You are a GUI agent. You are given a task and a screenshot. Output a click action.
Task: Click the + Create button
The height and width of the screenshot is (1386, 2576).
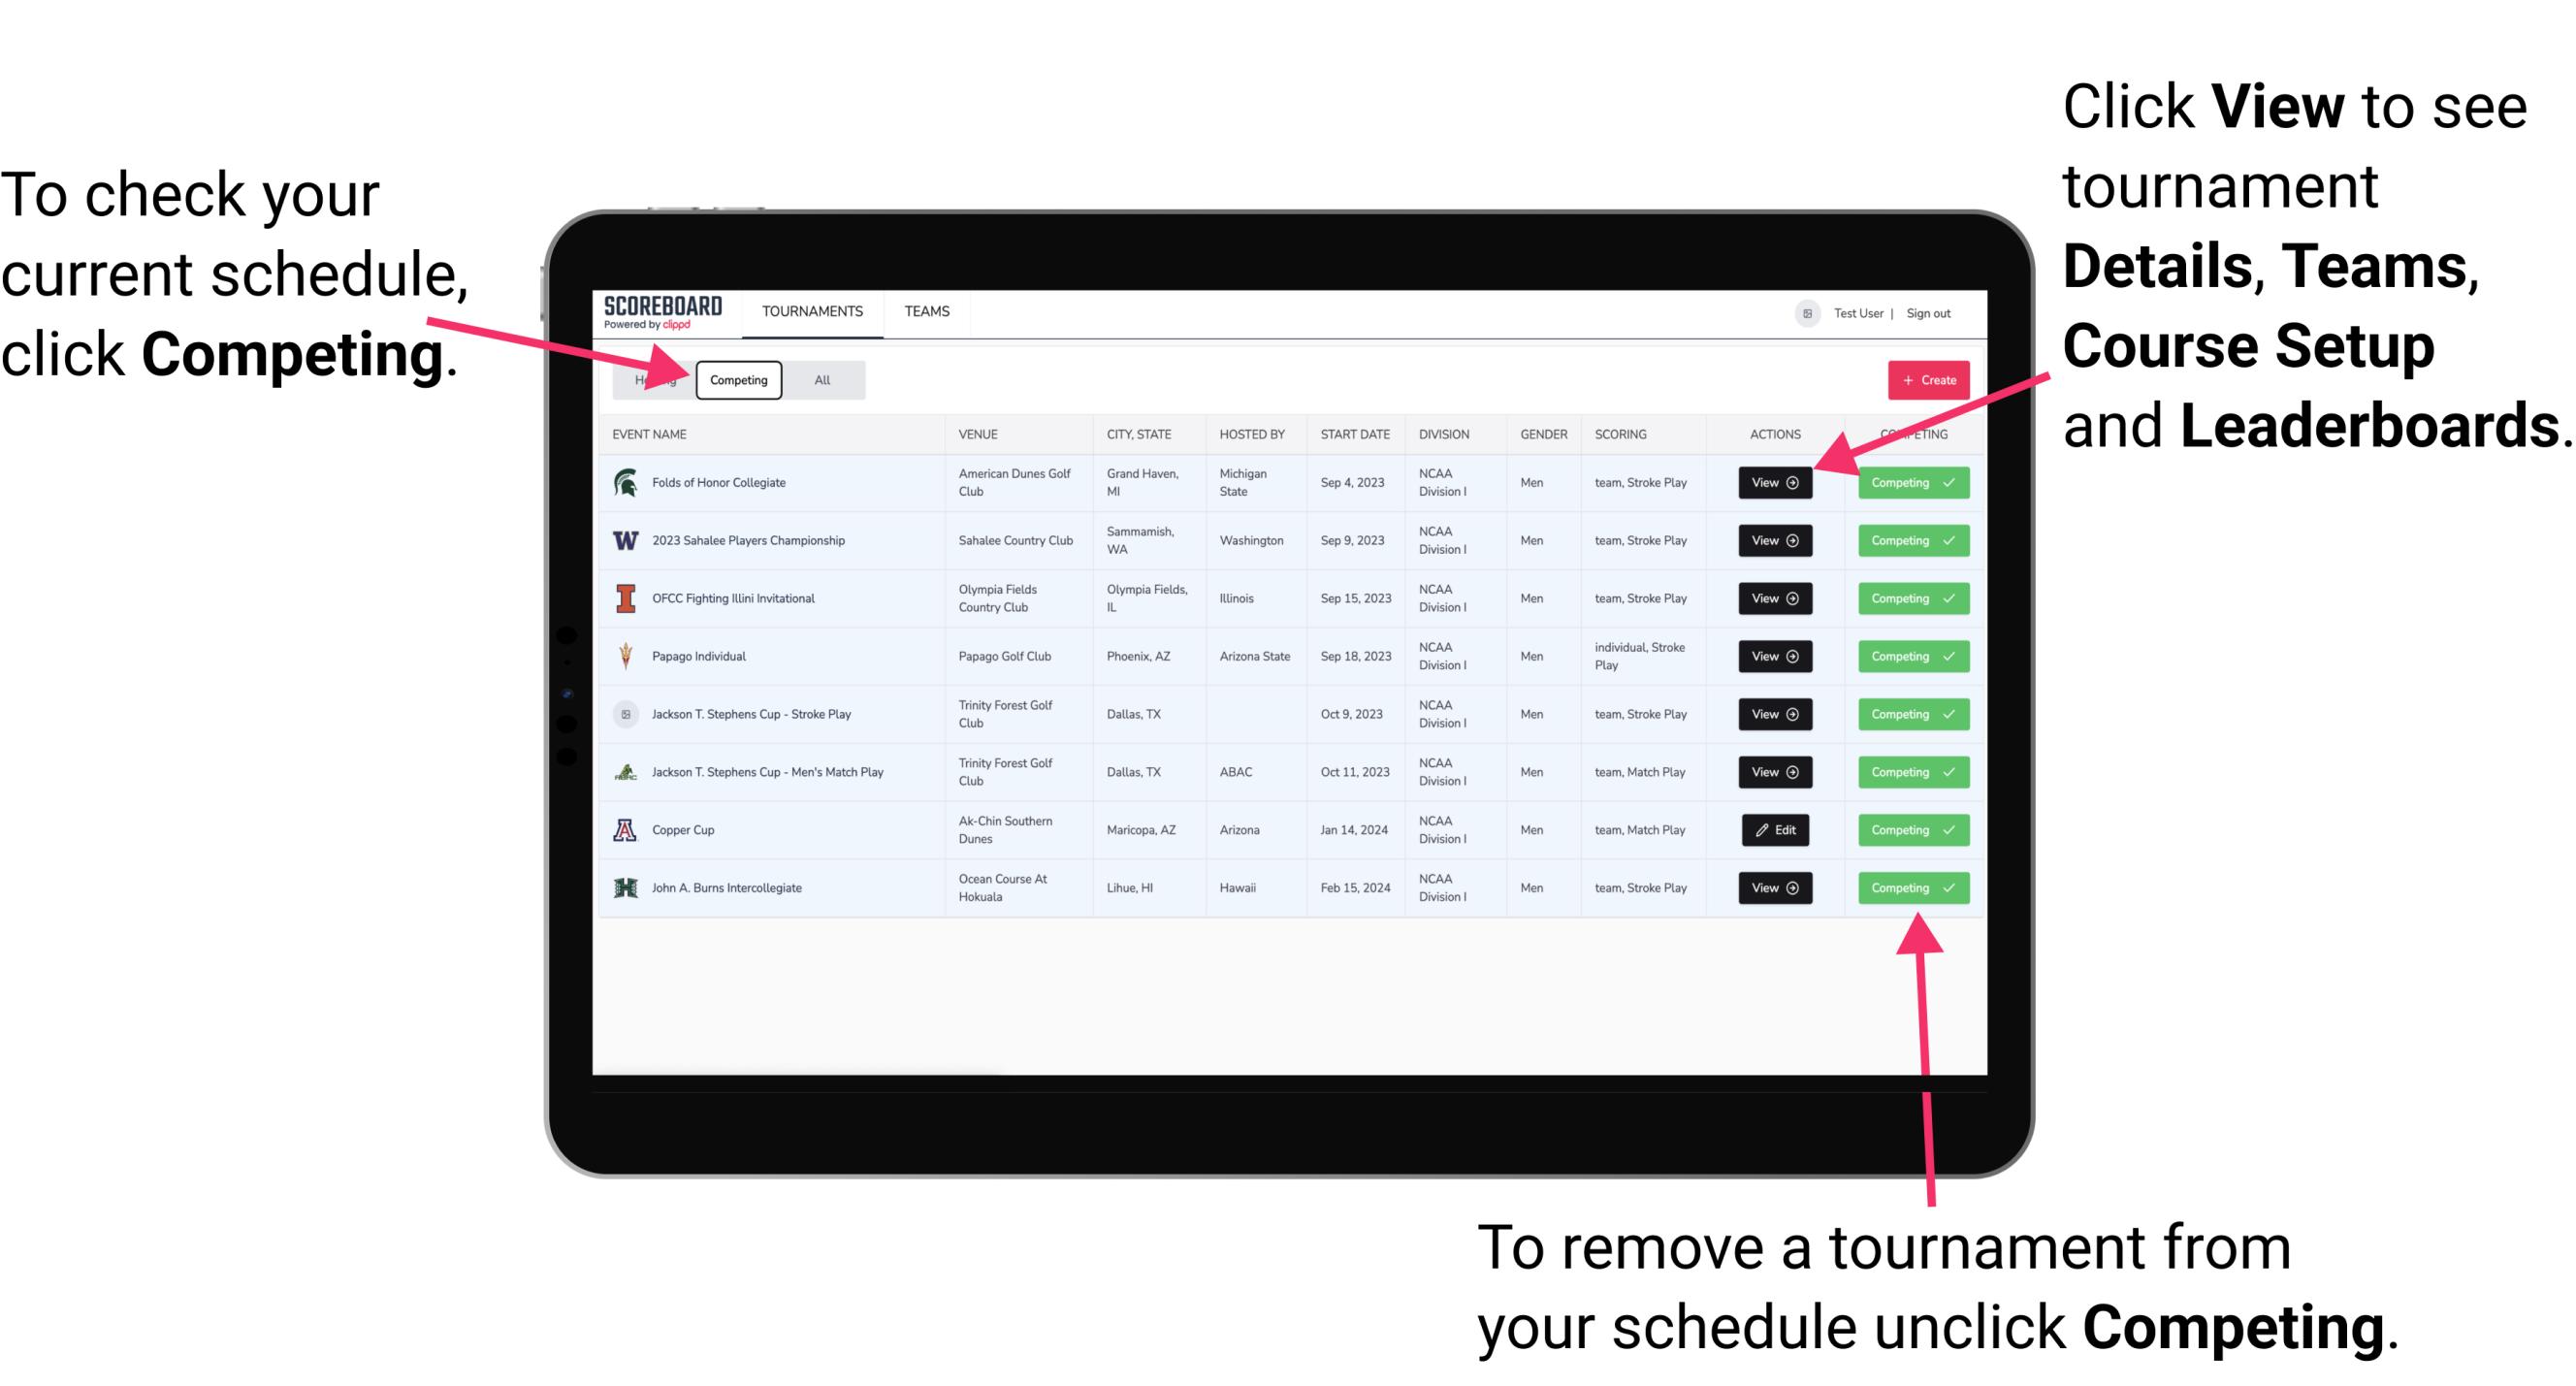pyautogui.click(x=1924, y=380)
